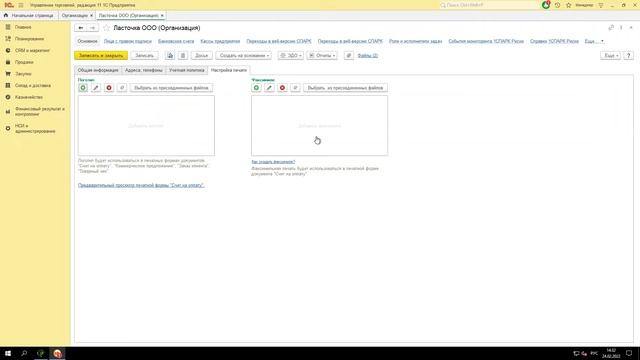640x360 pixels.
Task: Delete the Факсимиле image with red cross
Action: 282,88
